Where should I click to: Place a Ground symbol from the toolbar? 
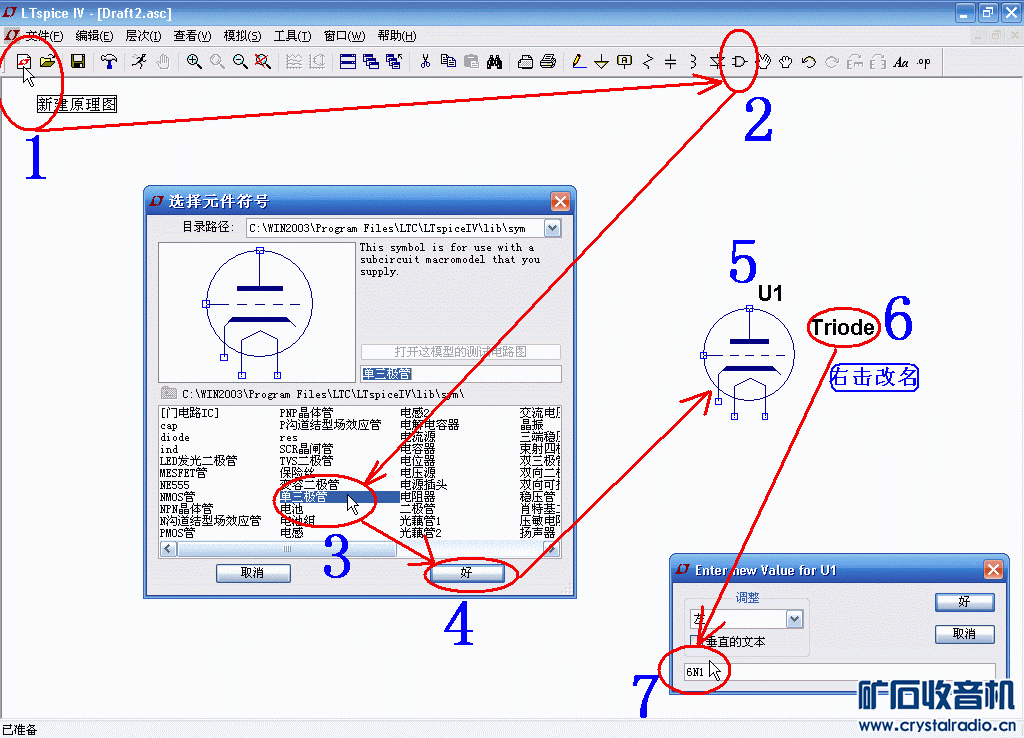coord(601,61)
